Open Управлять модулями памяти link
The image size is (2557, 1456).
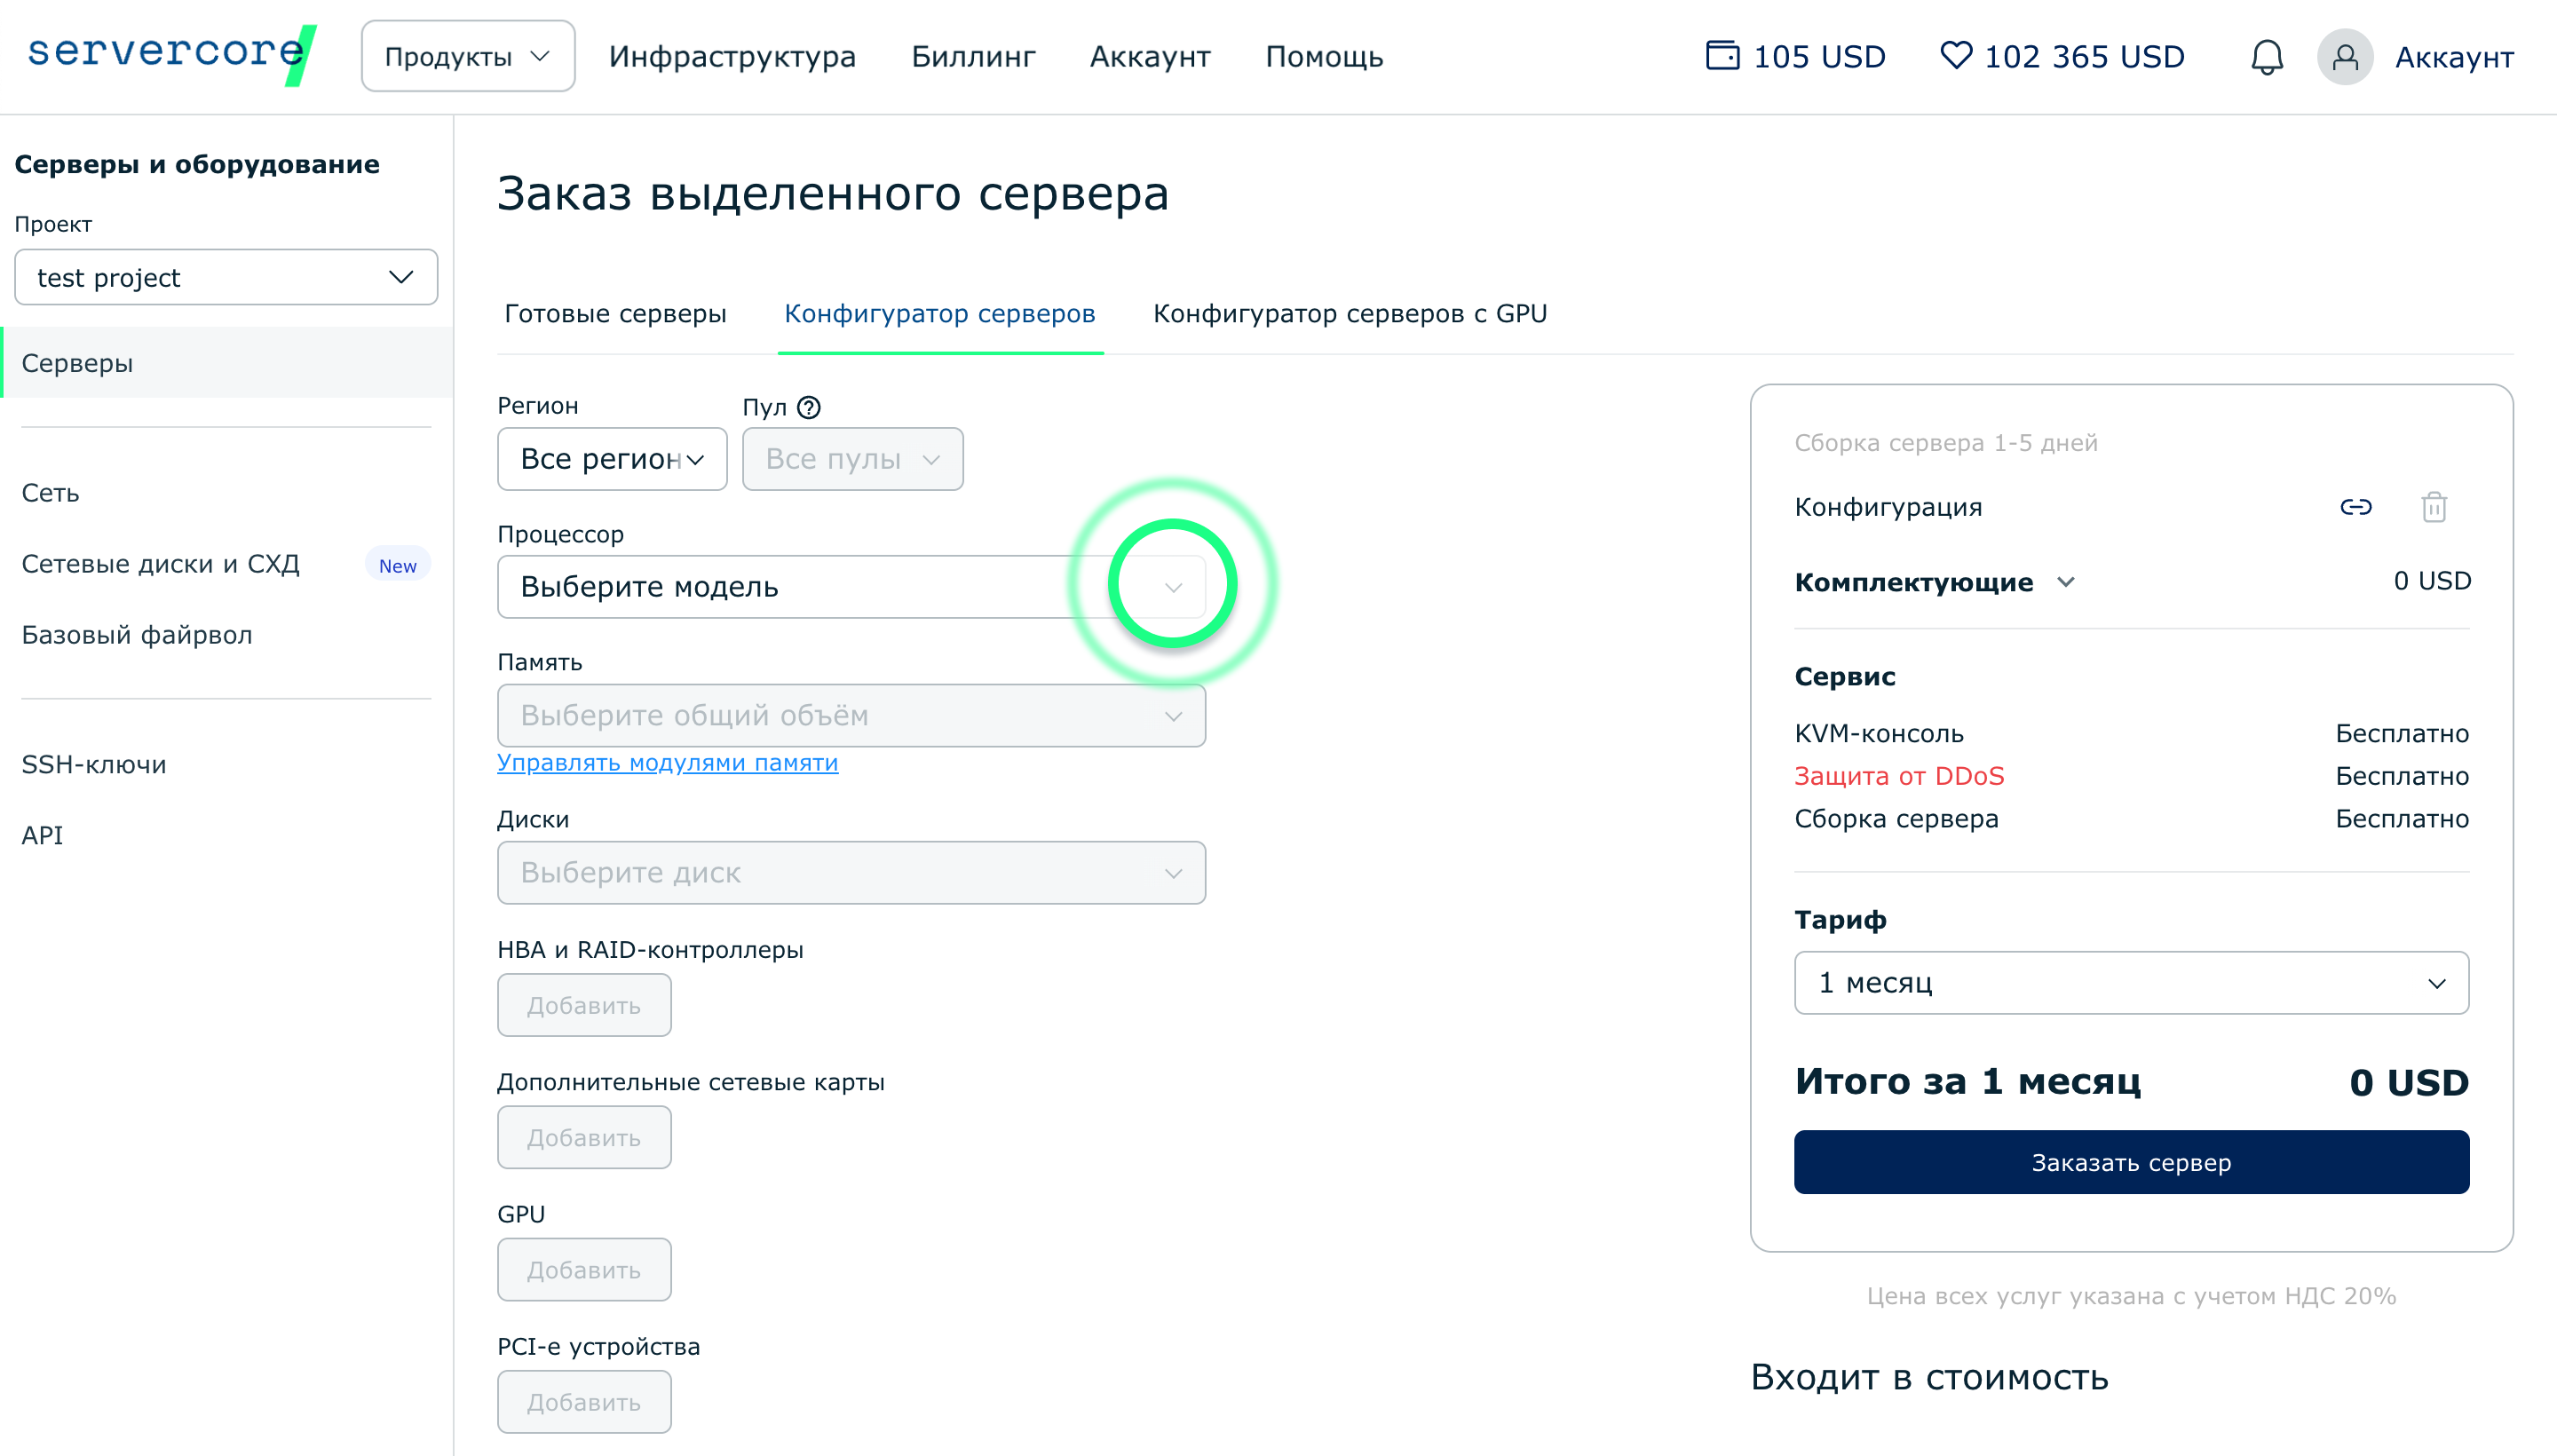click(x=667, y=763)
